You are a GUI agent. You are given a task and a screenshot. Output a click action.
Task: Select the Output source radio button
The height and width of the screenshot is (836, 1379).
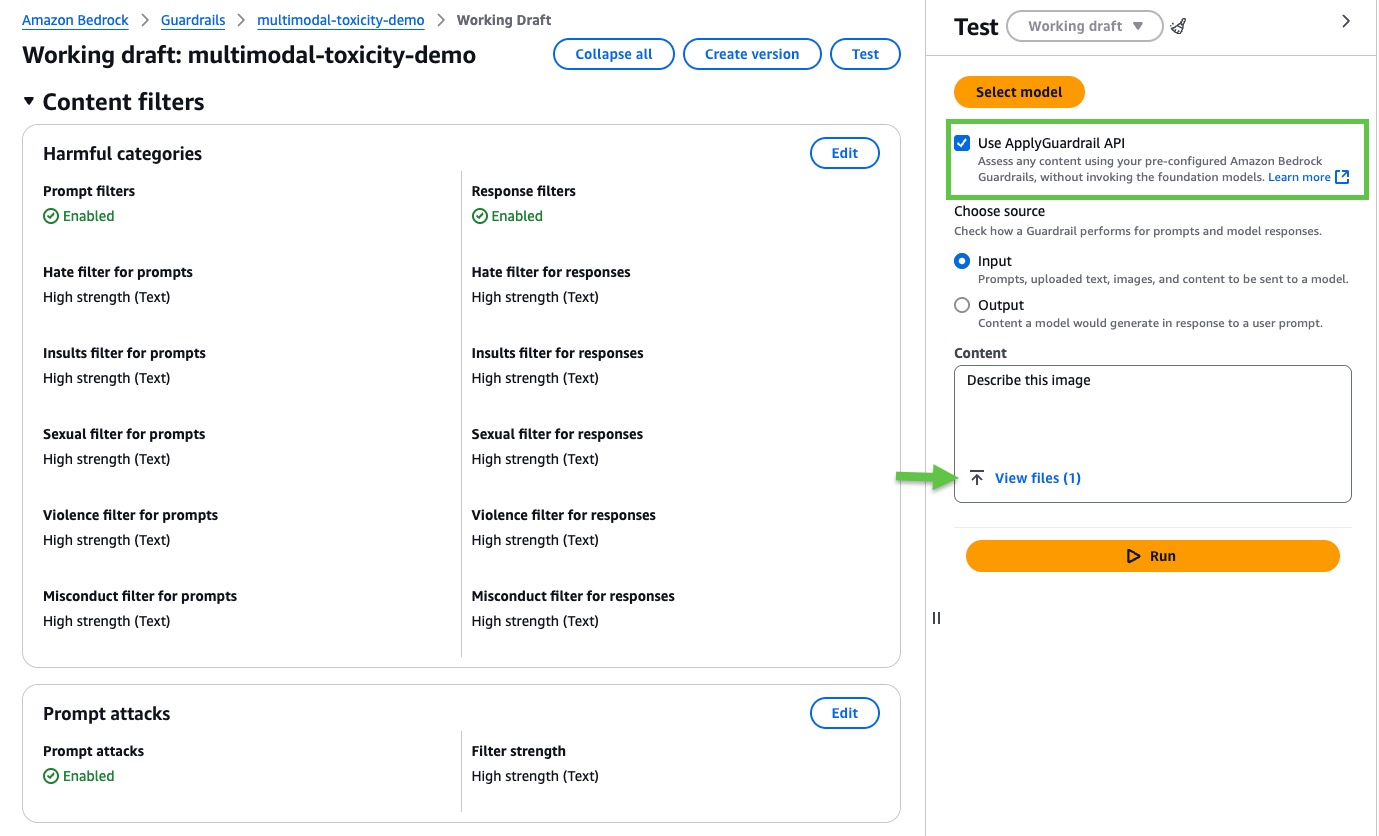coord(962,305)
